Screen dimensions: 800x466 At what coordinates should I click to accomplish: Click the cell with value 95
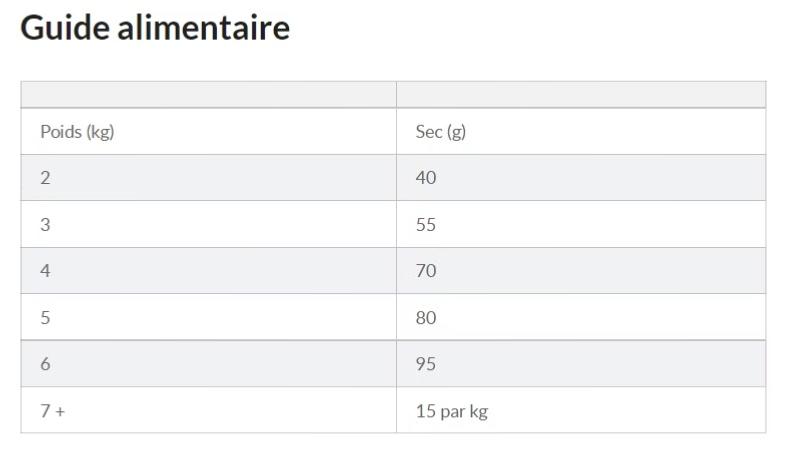point(426,364)
